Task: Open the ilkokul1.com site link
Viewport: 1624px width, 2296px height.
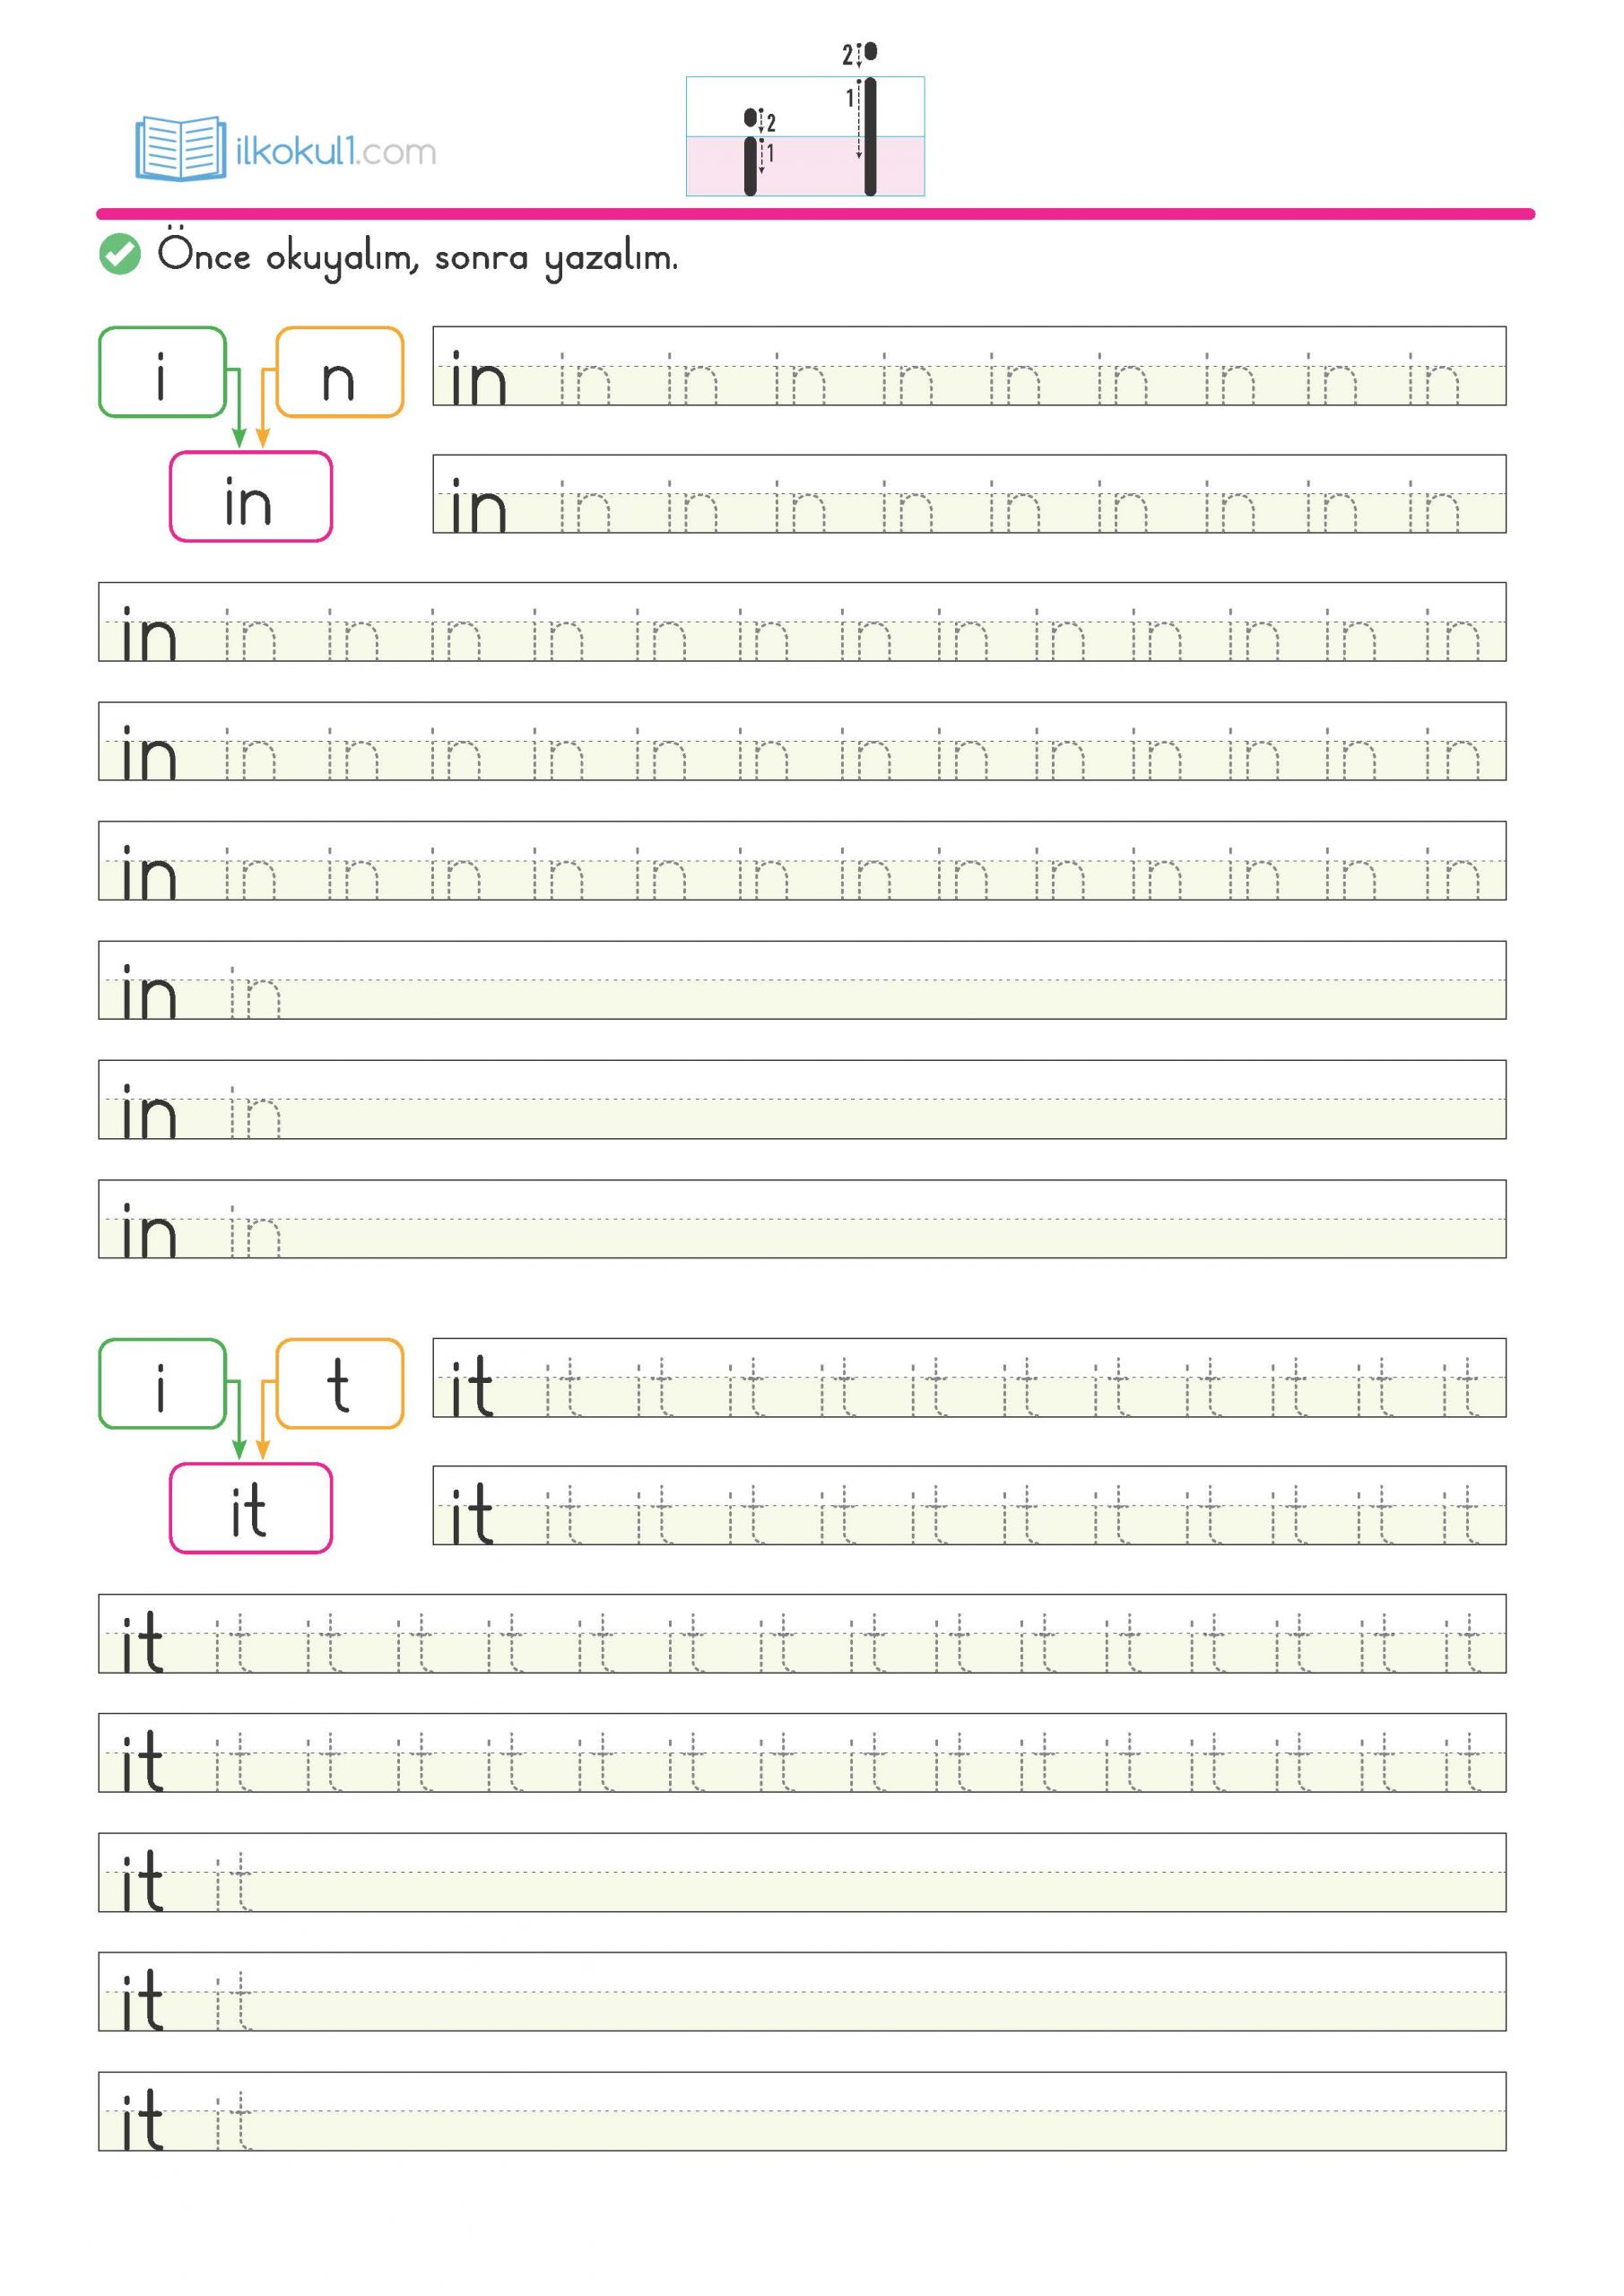Action: (x=335, y=152)
